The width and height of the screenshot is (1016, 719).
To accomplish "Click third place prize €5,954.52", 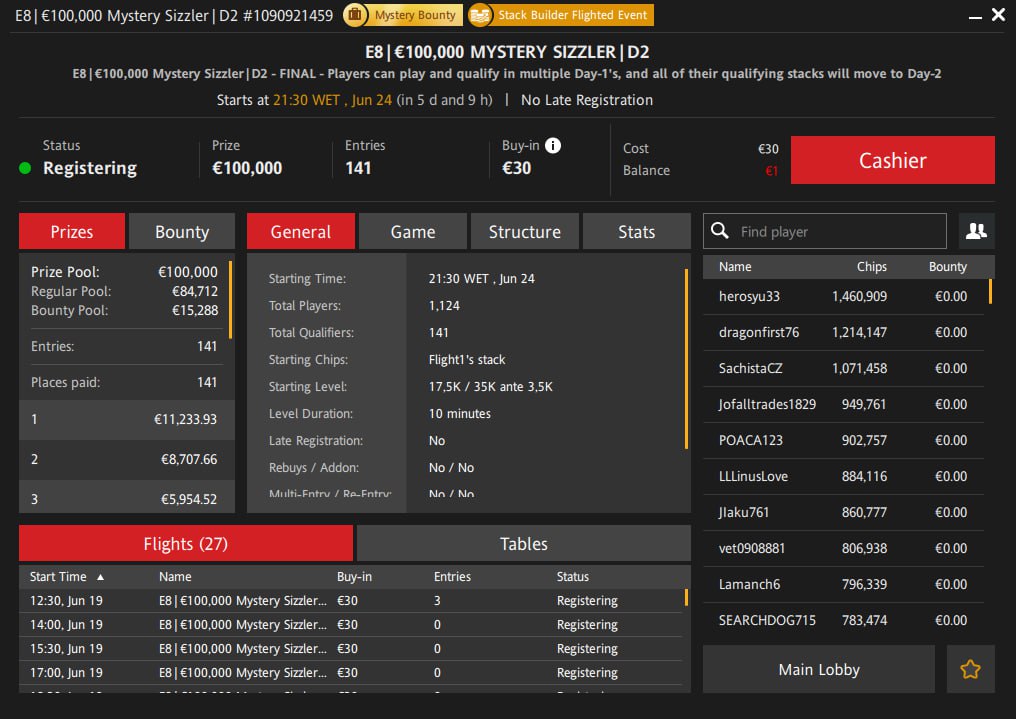I will coord(189,499).
